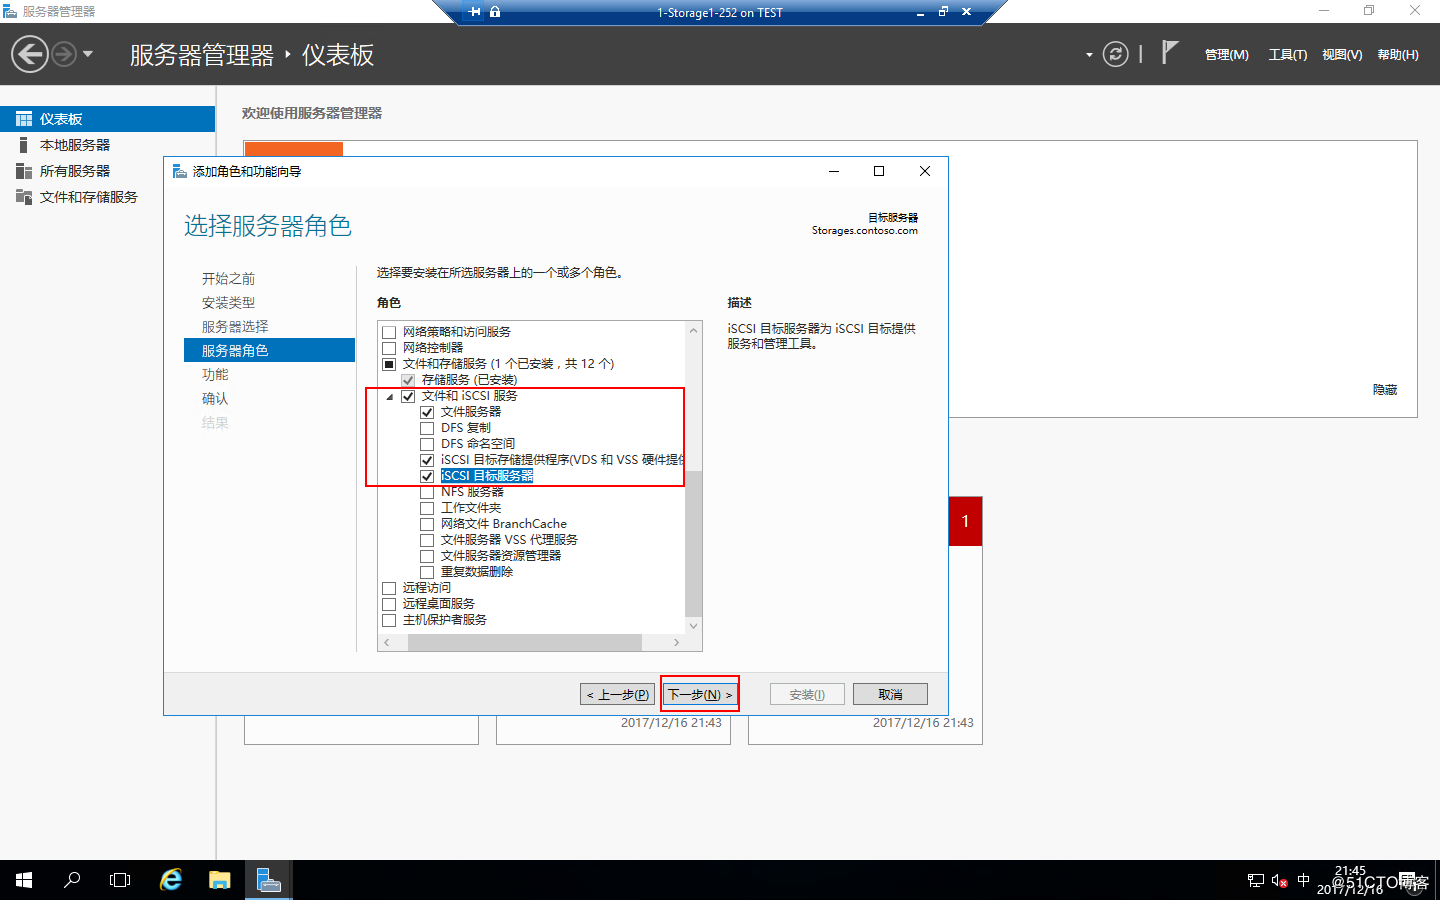Refresh the Server Manager dashboard

click(x=1115, y=54)
